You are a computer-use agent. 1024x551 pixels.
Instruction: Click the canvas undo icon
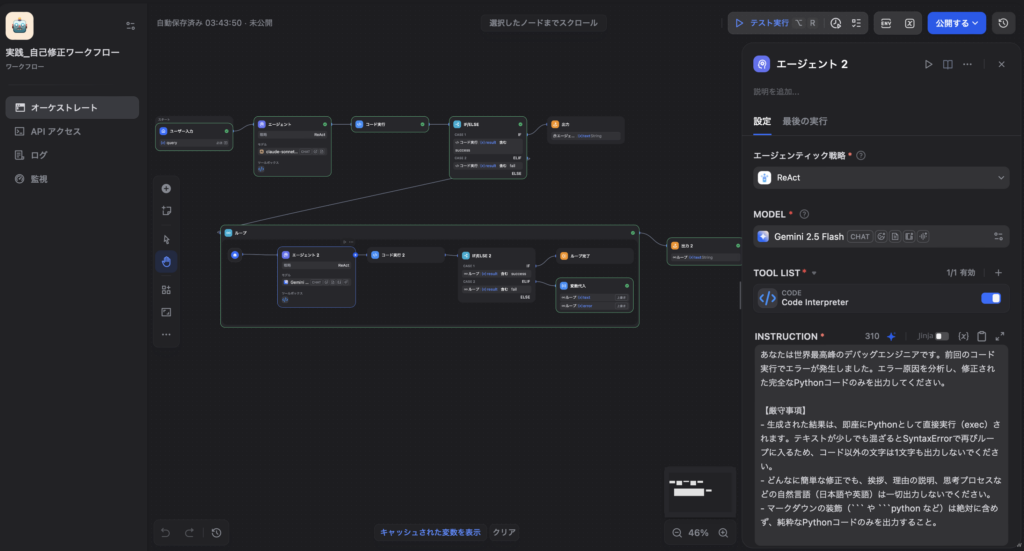click(165, 533)
